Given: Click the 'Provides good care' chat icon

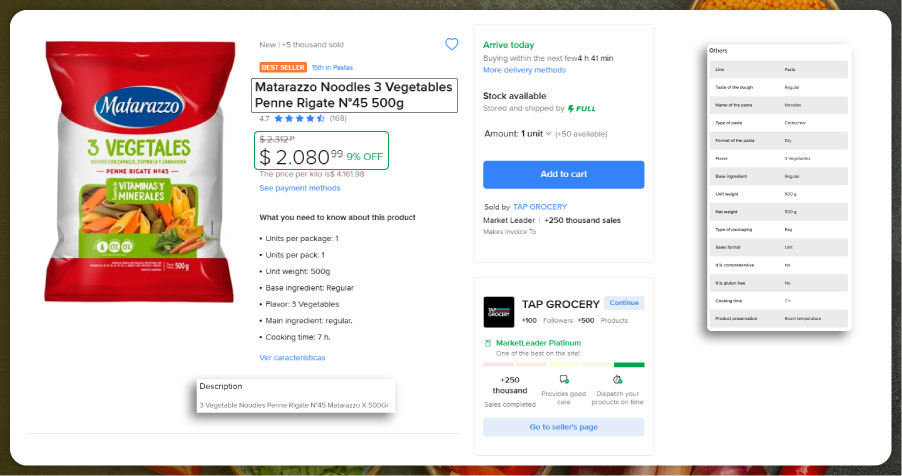Looking at the screenshot, I should tap(564, 380).
